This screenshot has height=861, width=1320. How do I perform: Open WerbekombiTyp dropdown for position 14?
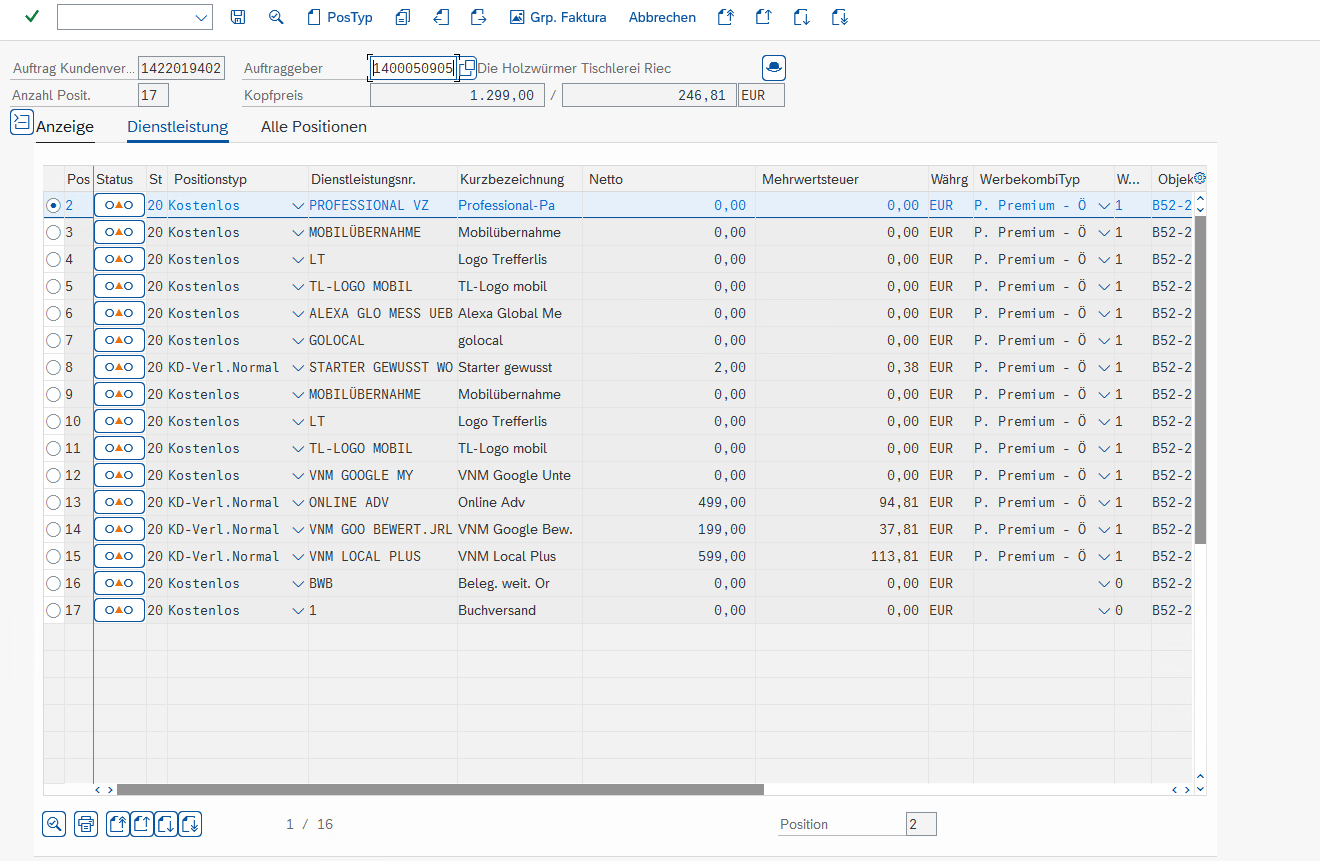point(1104,529)
